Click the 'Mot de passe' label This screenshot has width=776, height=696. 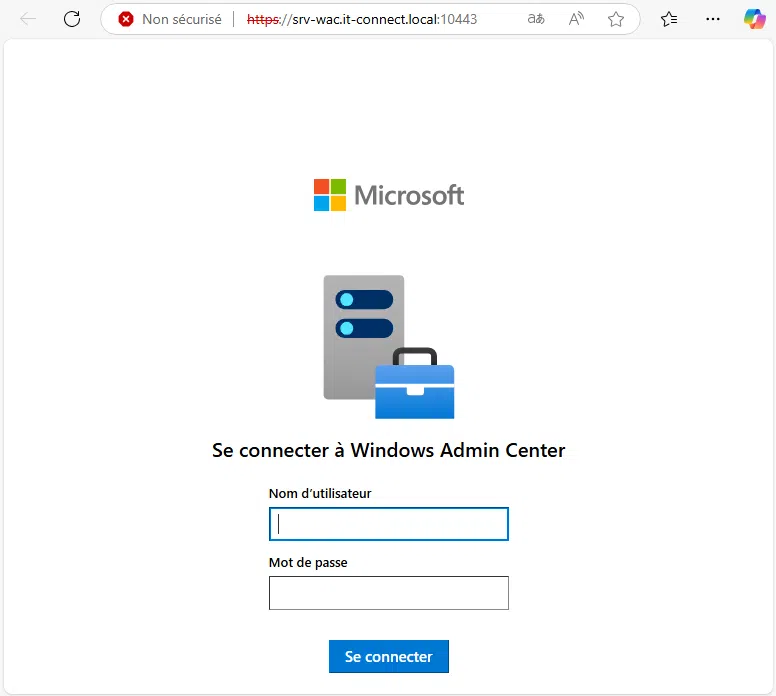pyautogui.click(x=308, y=563)
